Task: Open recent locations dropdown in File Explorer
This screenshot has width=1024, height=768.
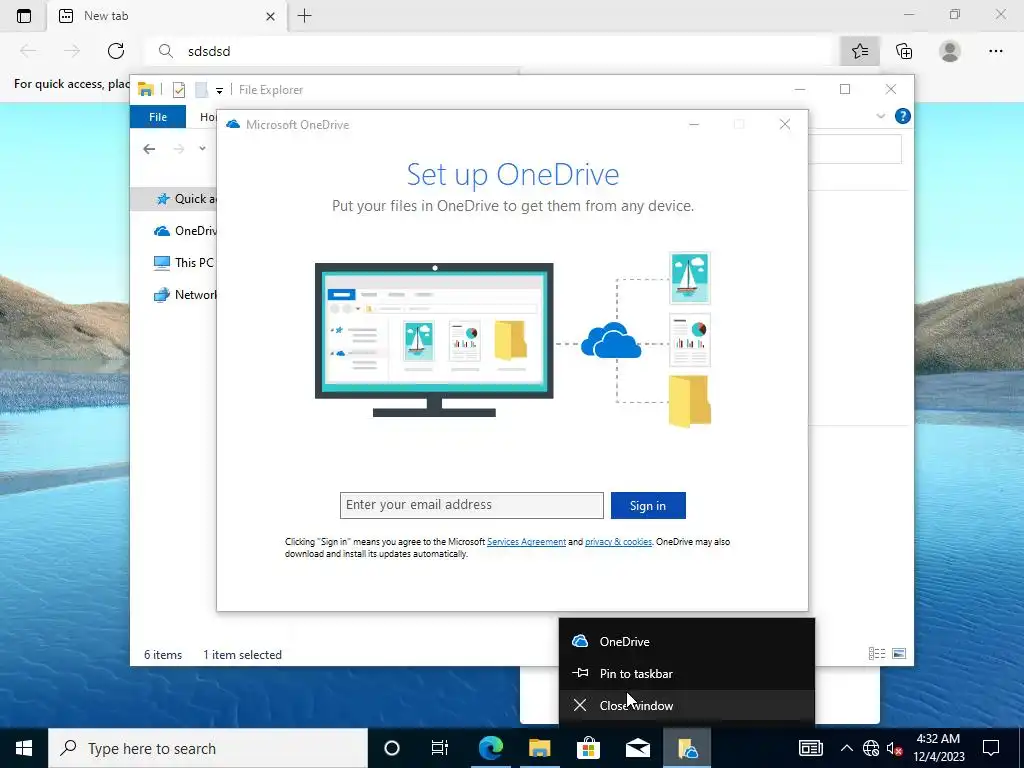Action: click(x=202, y=149)
